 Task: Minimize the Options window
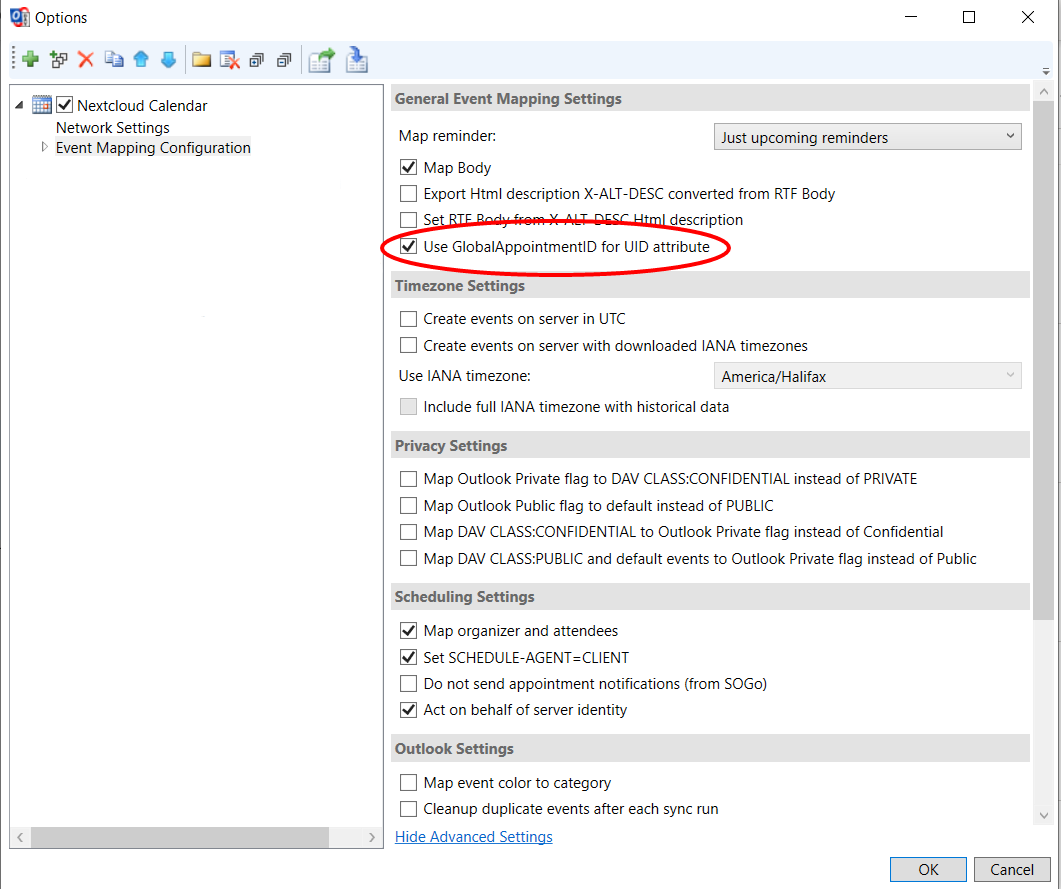(911, 17)
